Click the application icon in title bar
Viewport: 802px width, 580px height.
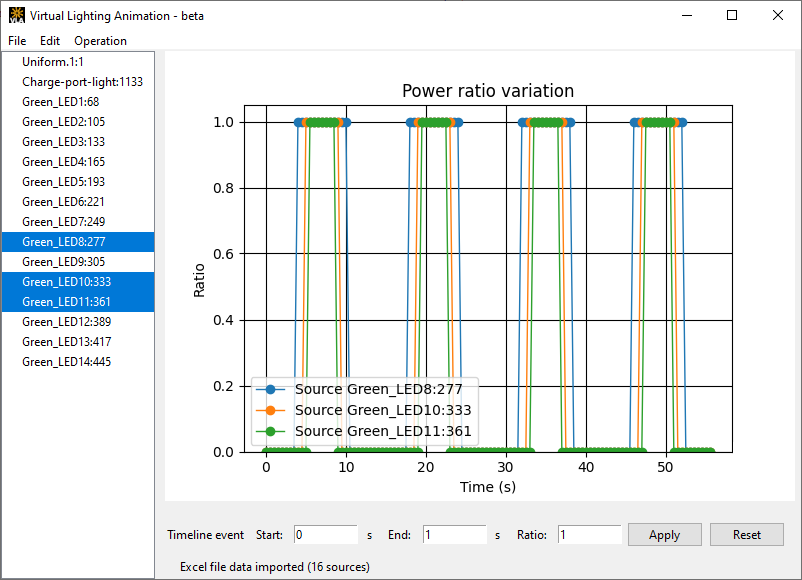17,15
